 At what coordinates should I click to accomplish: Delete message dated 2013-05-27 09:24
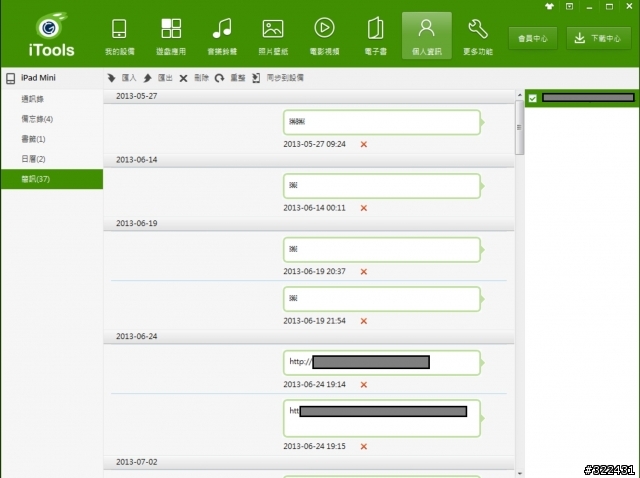point(364,145)
